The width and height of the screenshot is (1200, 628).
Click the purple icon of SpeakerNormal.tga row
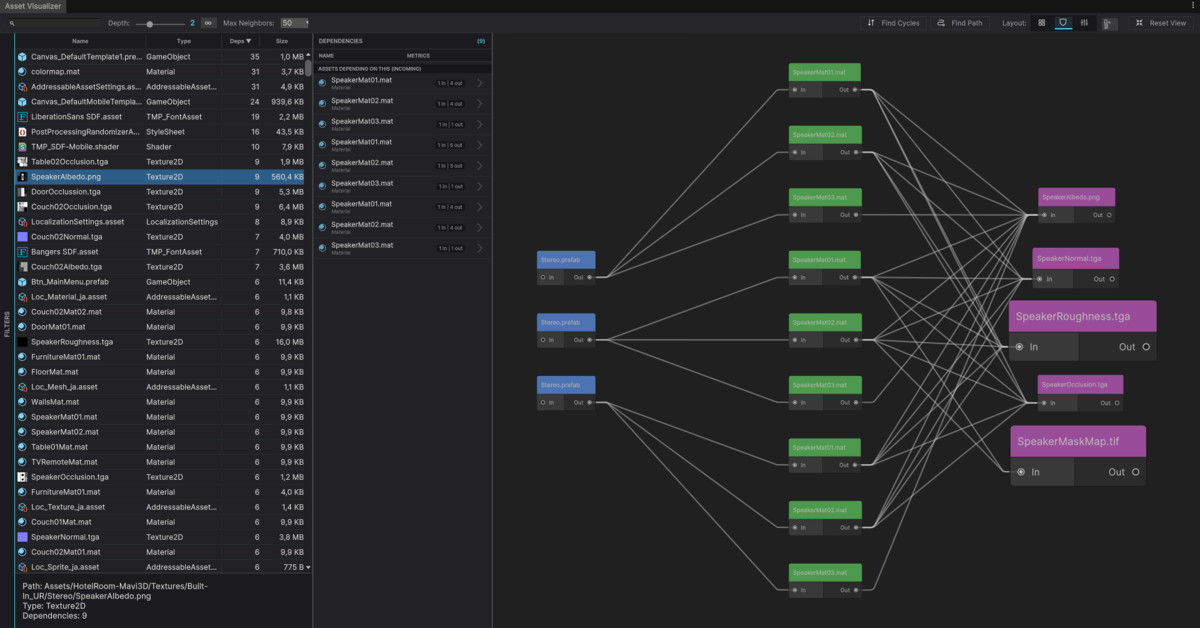point(22,537)
